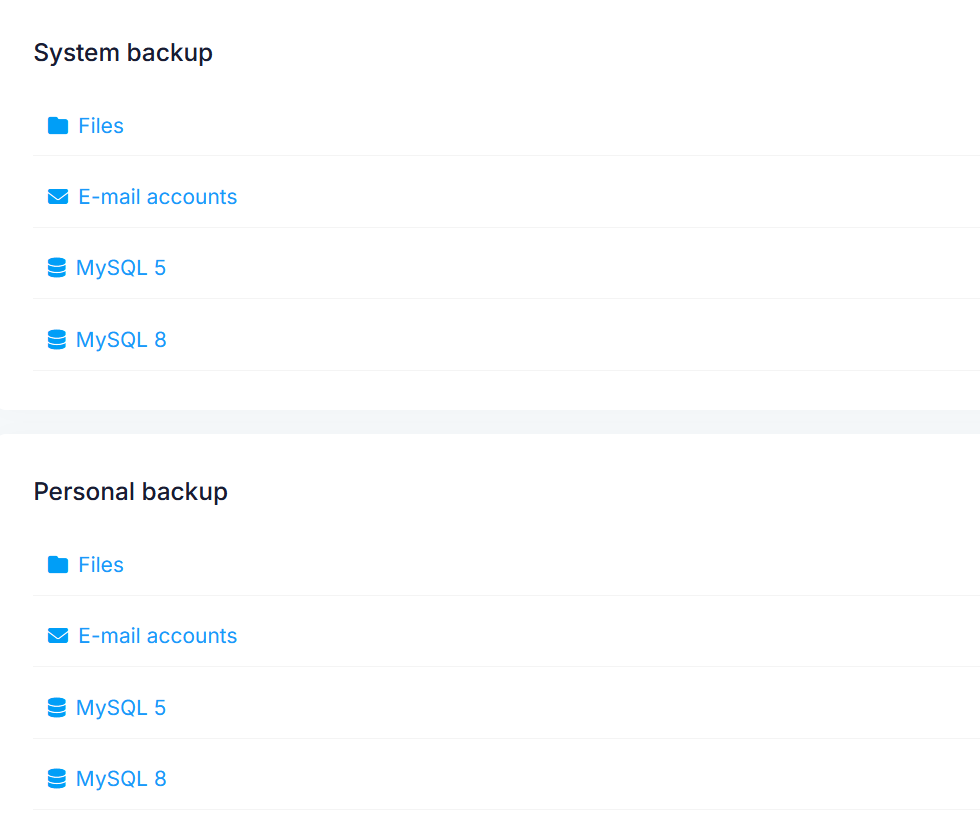Image resolution: width=980 pixels, height=840 pixels.
Task: Click the database icon next to MySQL 5 under System backup
Action: click(x=56, y=267)
